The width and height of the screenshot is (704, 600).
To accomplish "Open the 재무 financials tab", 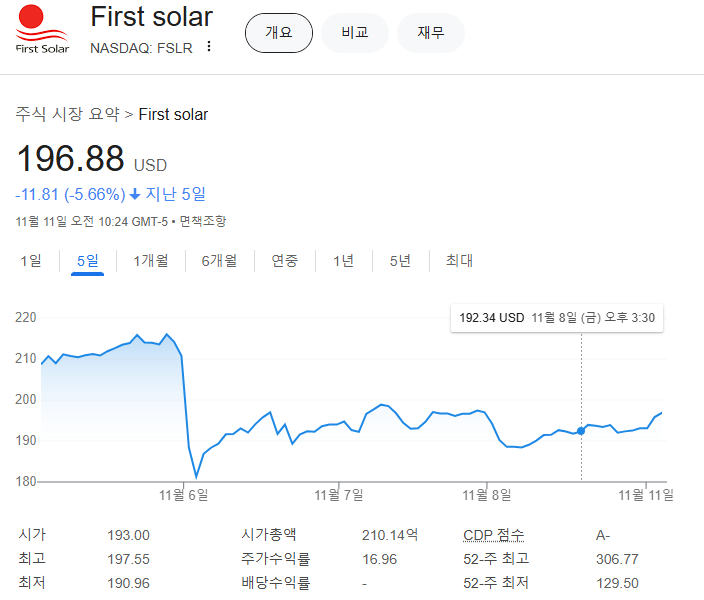I will point(431,33).
